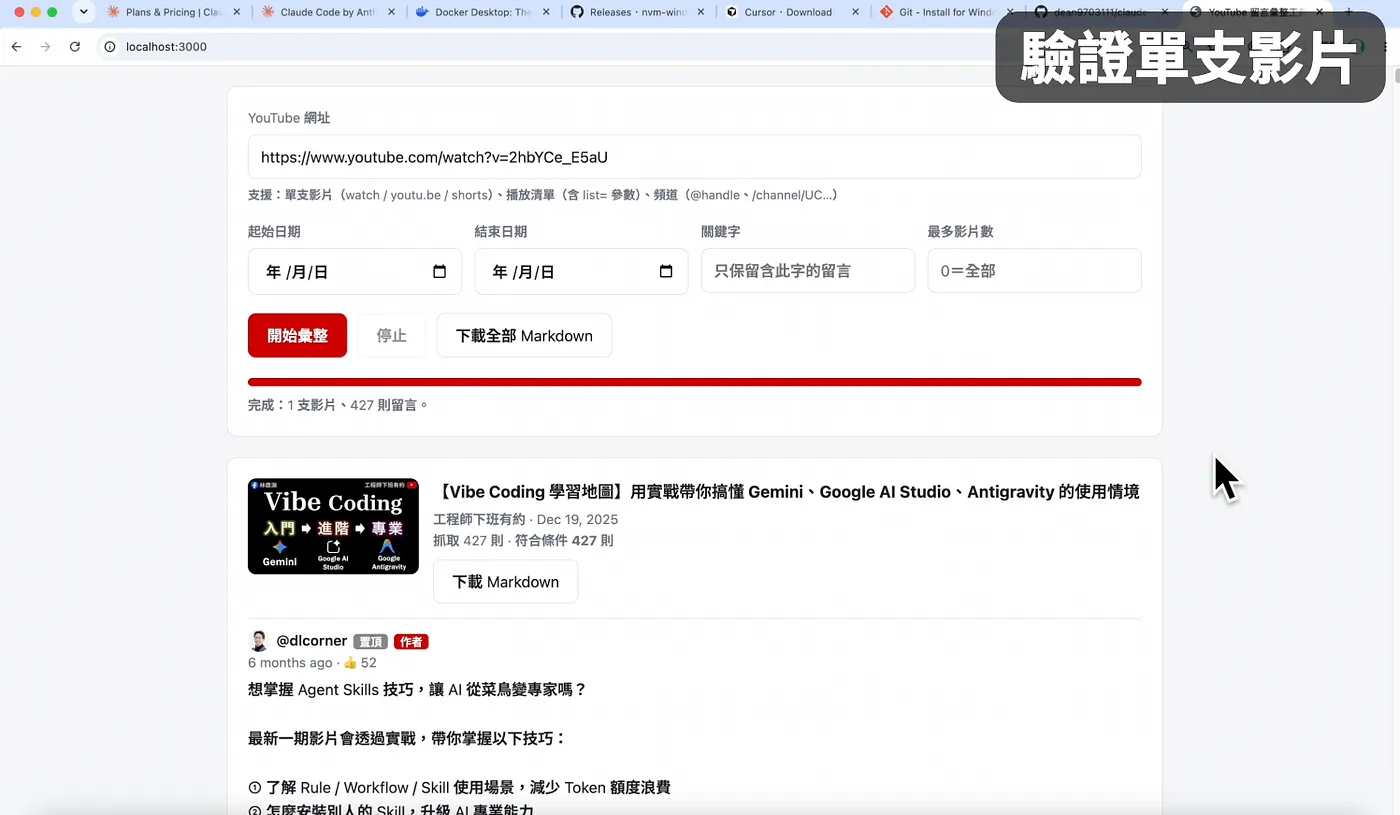1400x815 pixels.
Task: Click the 結束日期 date field
Action: (581, 271)
